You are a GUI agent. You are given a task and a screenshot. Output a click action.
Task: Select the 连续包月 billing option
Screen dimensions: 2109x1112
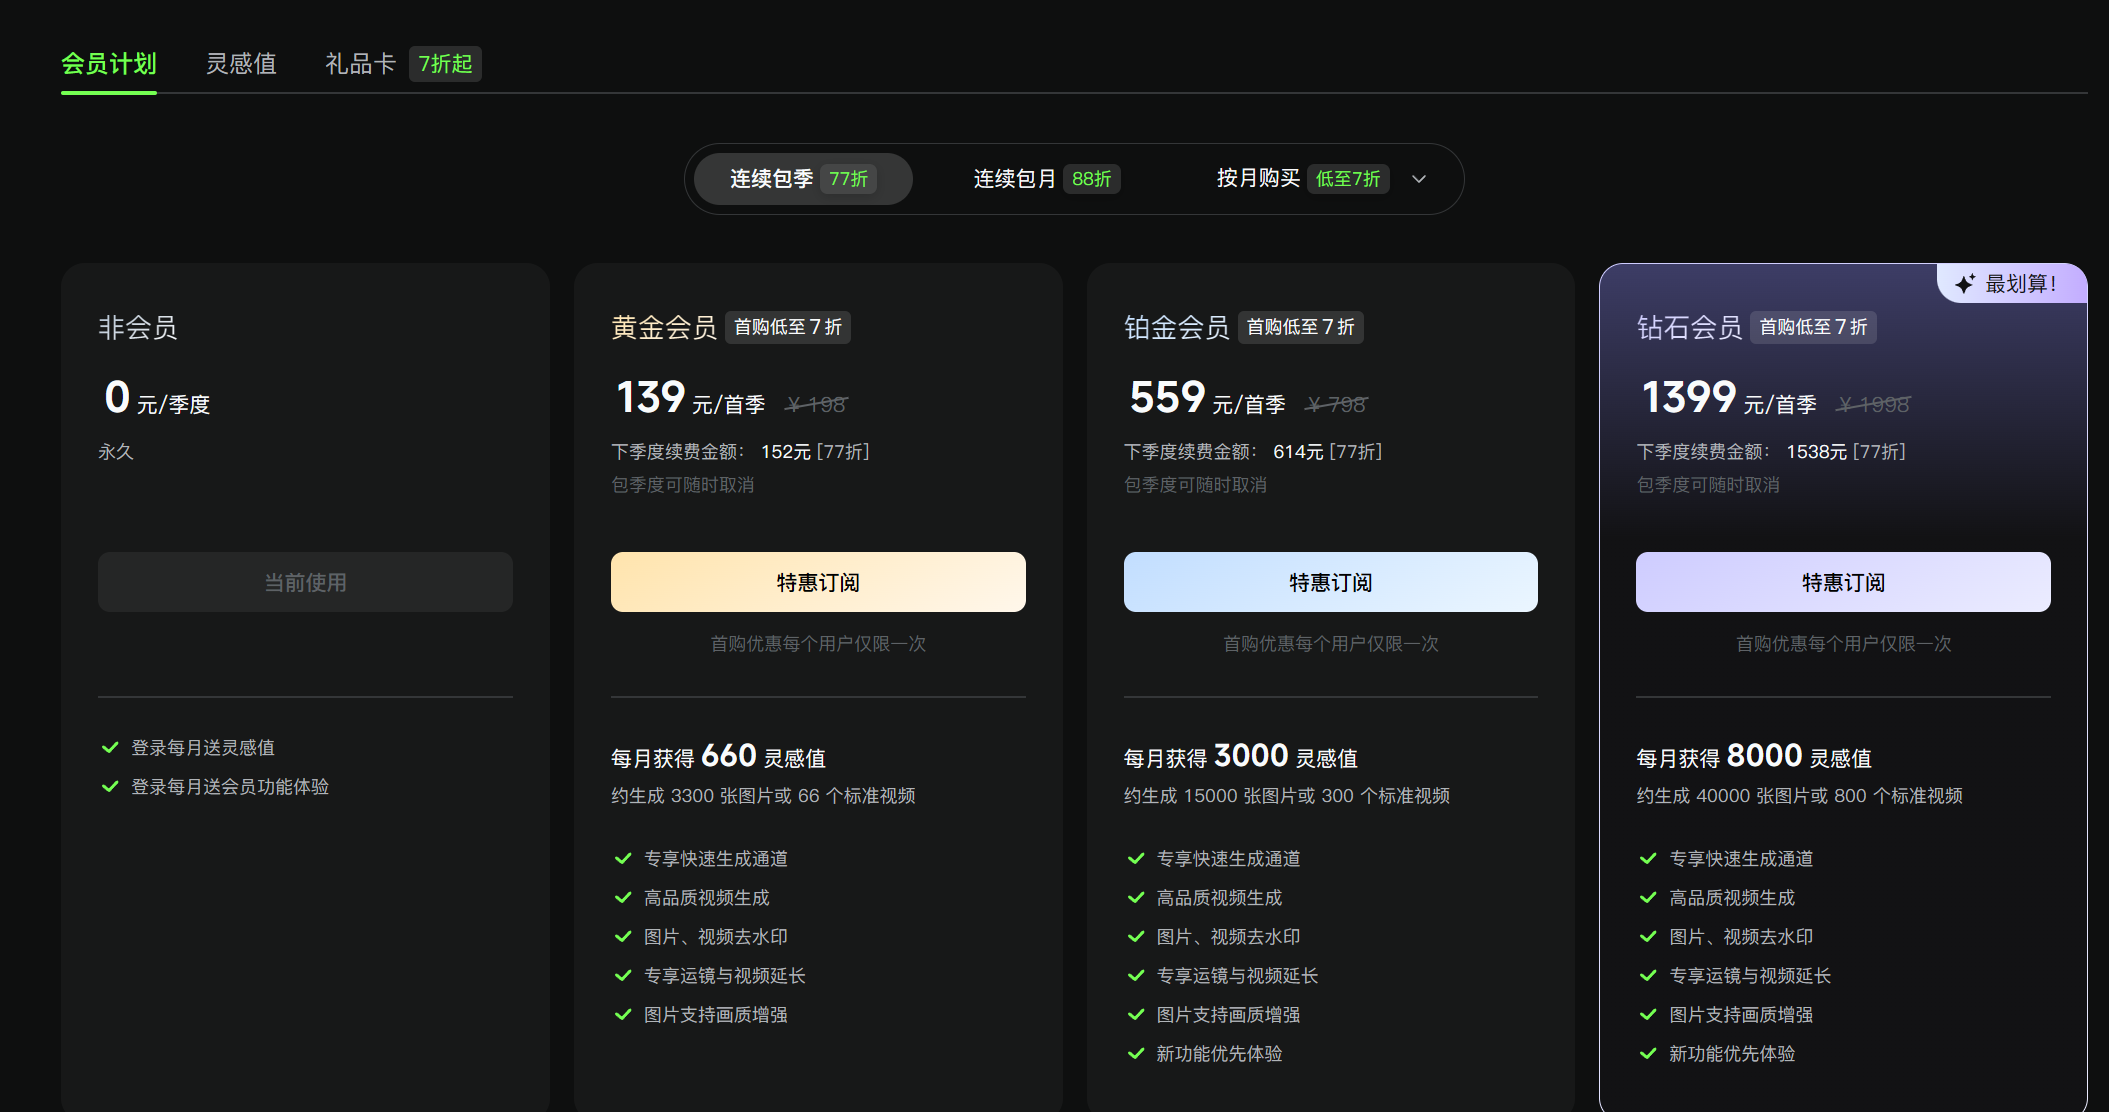[1047, 179]
